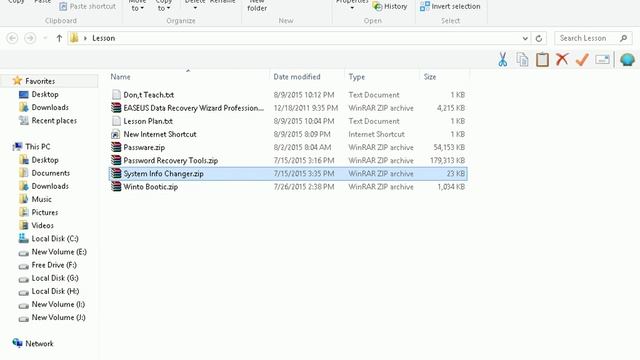
Task: Open the Move to dropdown
Action: click(x=137, y=6)
